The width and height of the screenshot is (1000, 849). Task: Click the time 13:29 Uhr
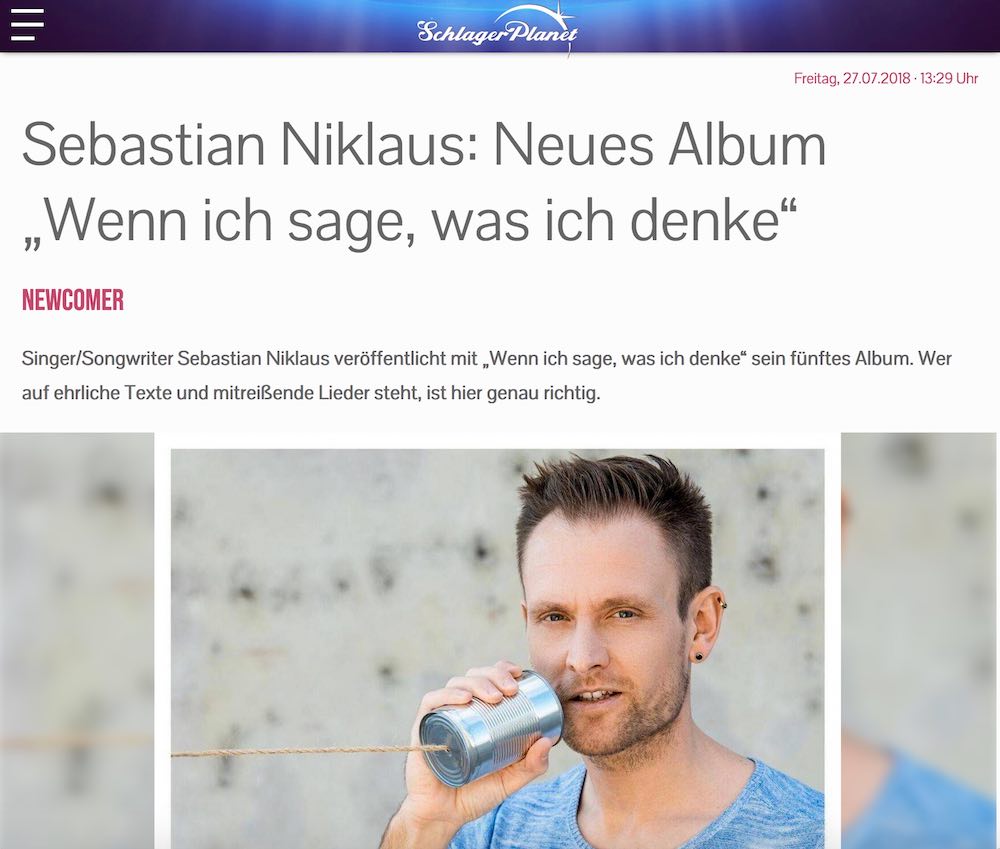[x=949, y=78]
